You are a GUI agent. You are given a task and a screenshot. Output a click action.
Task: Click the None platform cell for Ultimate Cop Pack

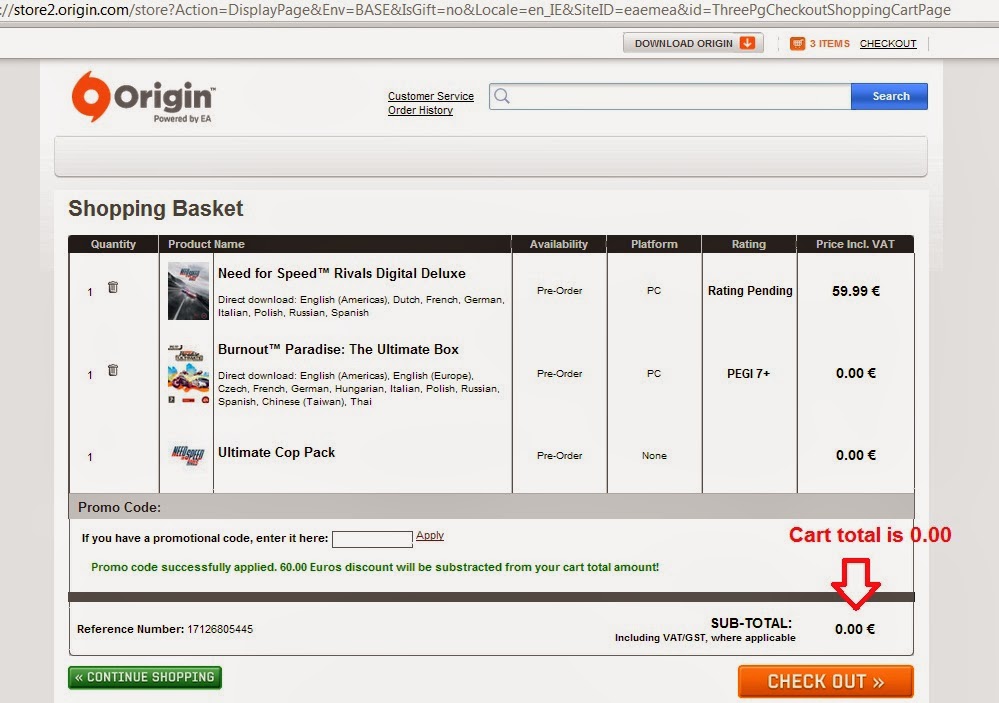pyautogui.click(x=654, y=456)
